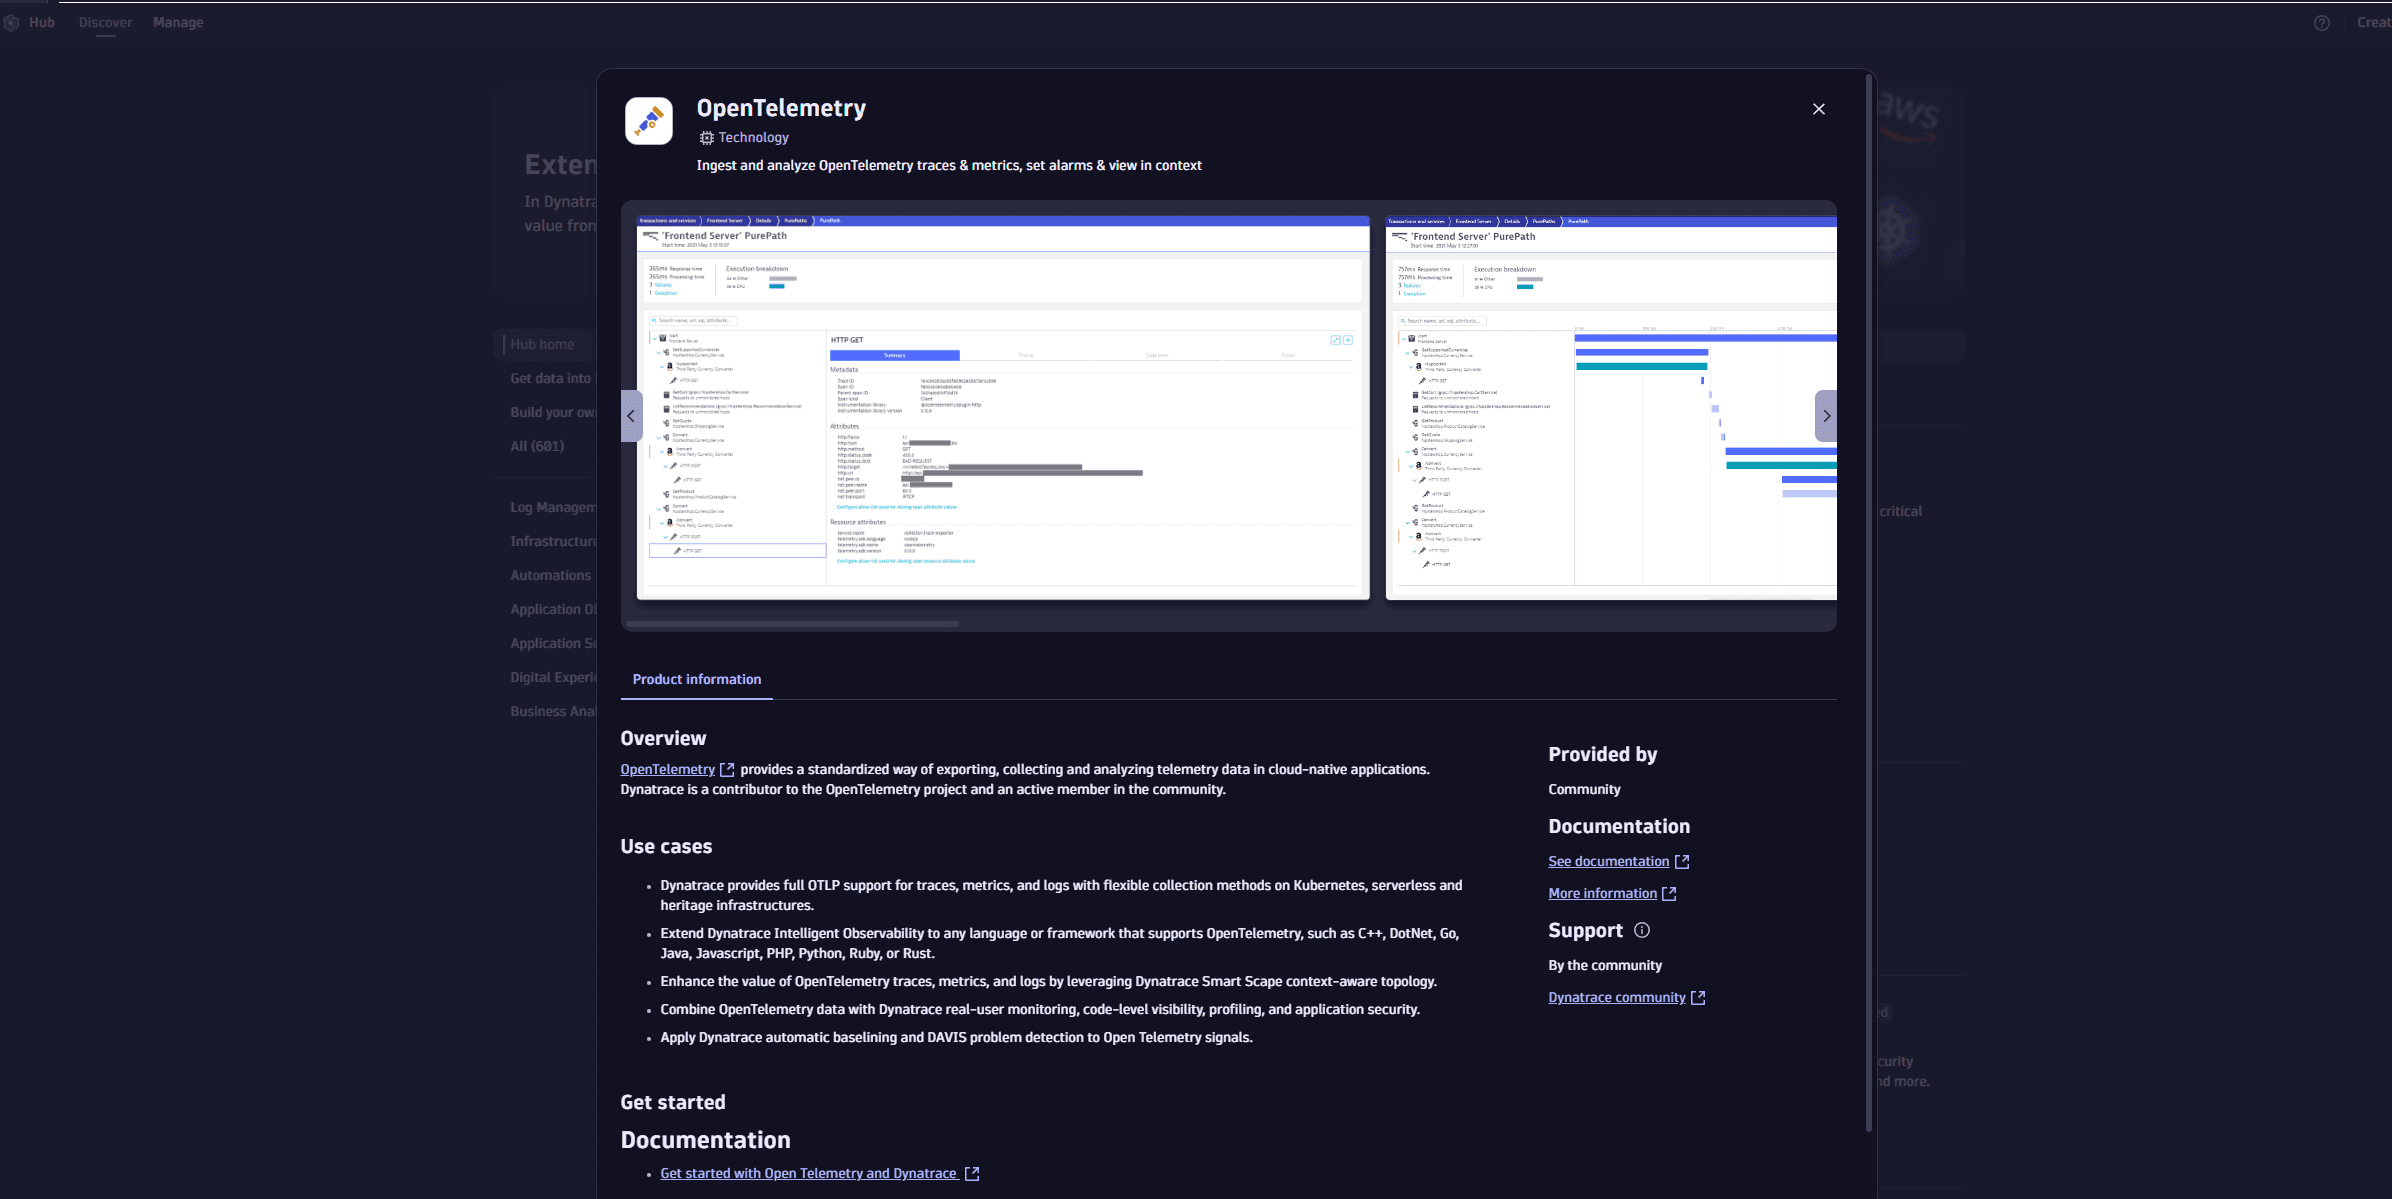This screenshot has width=2392, height=1199.
Task: Open the help question-mark icon top right
Action: (2322, 22)
